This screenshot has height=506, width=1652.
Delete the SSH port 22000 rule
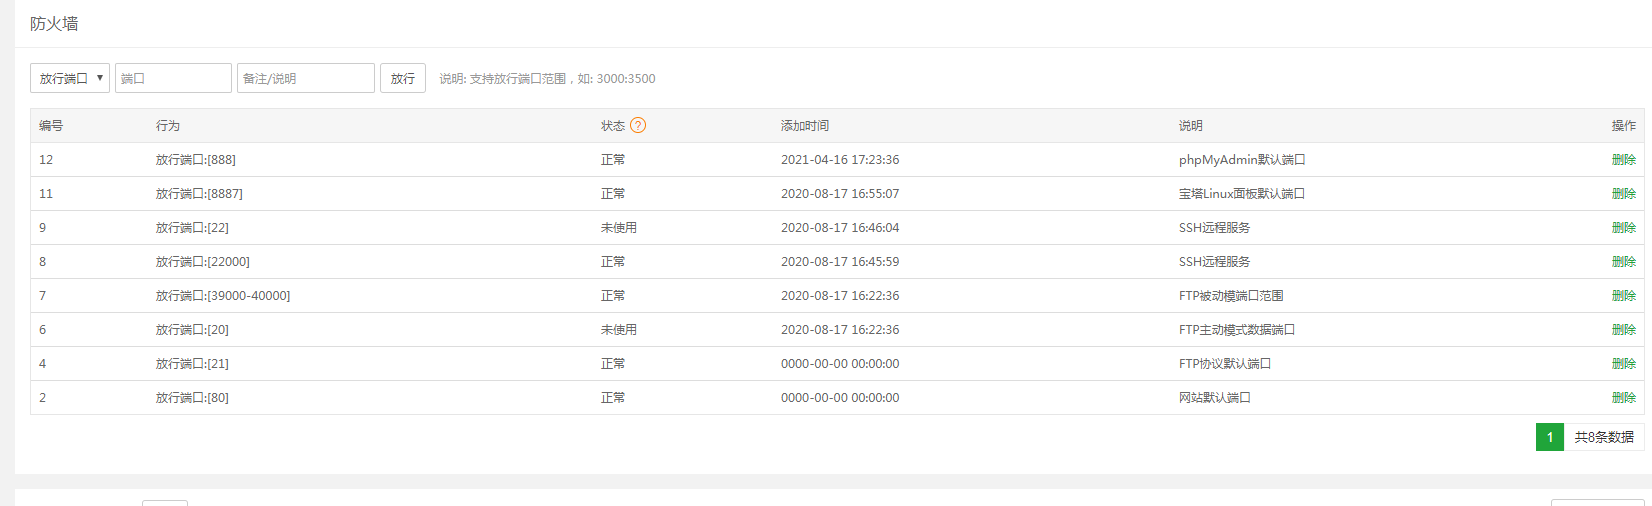(x=1623, y=262)
